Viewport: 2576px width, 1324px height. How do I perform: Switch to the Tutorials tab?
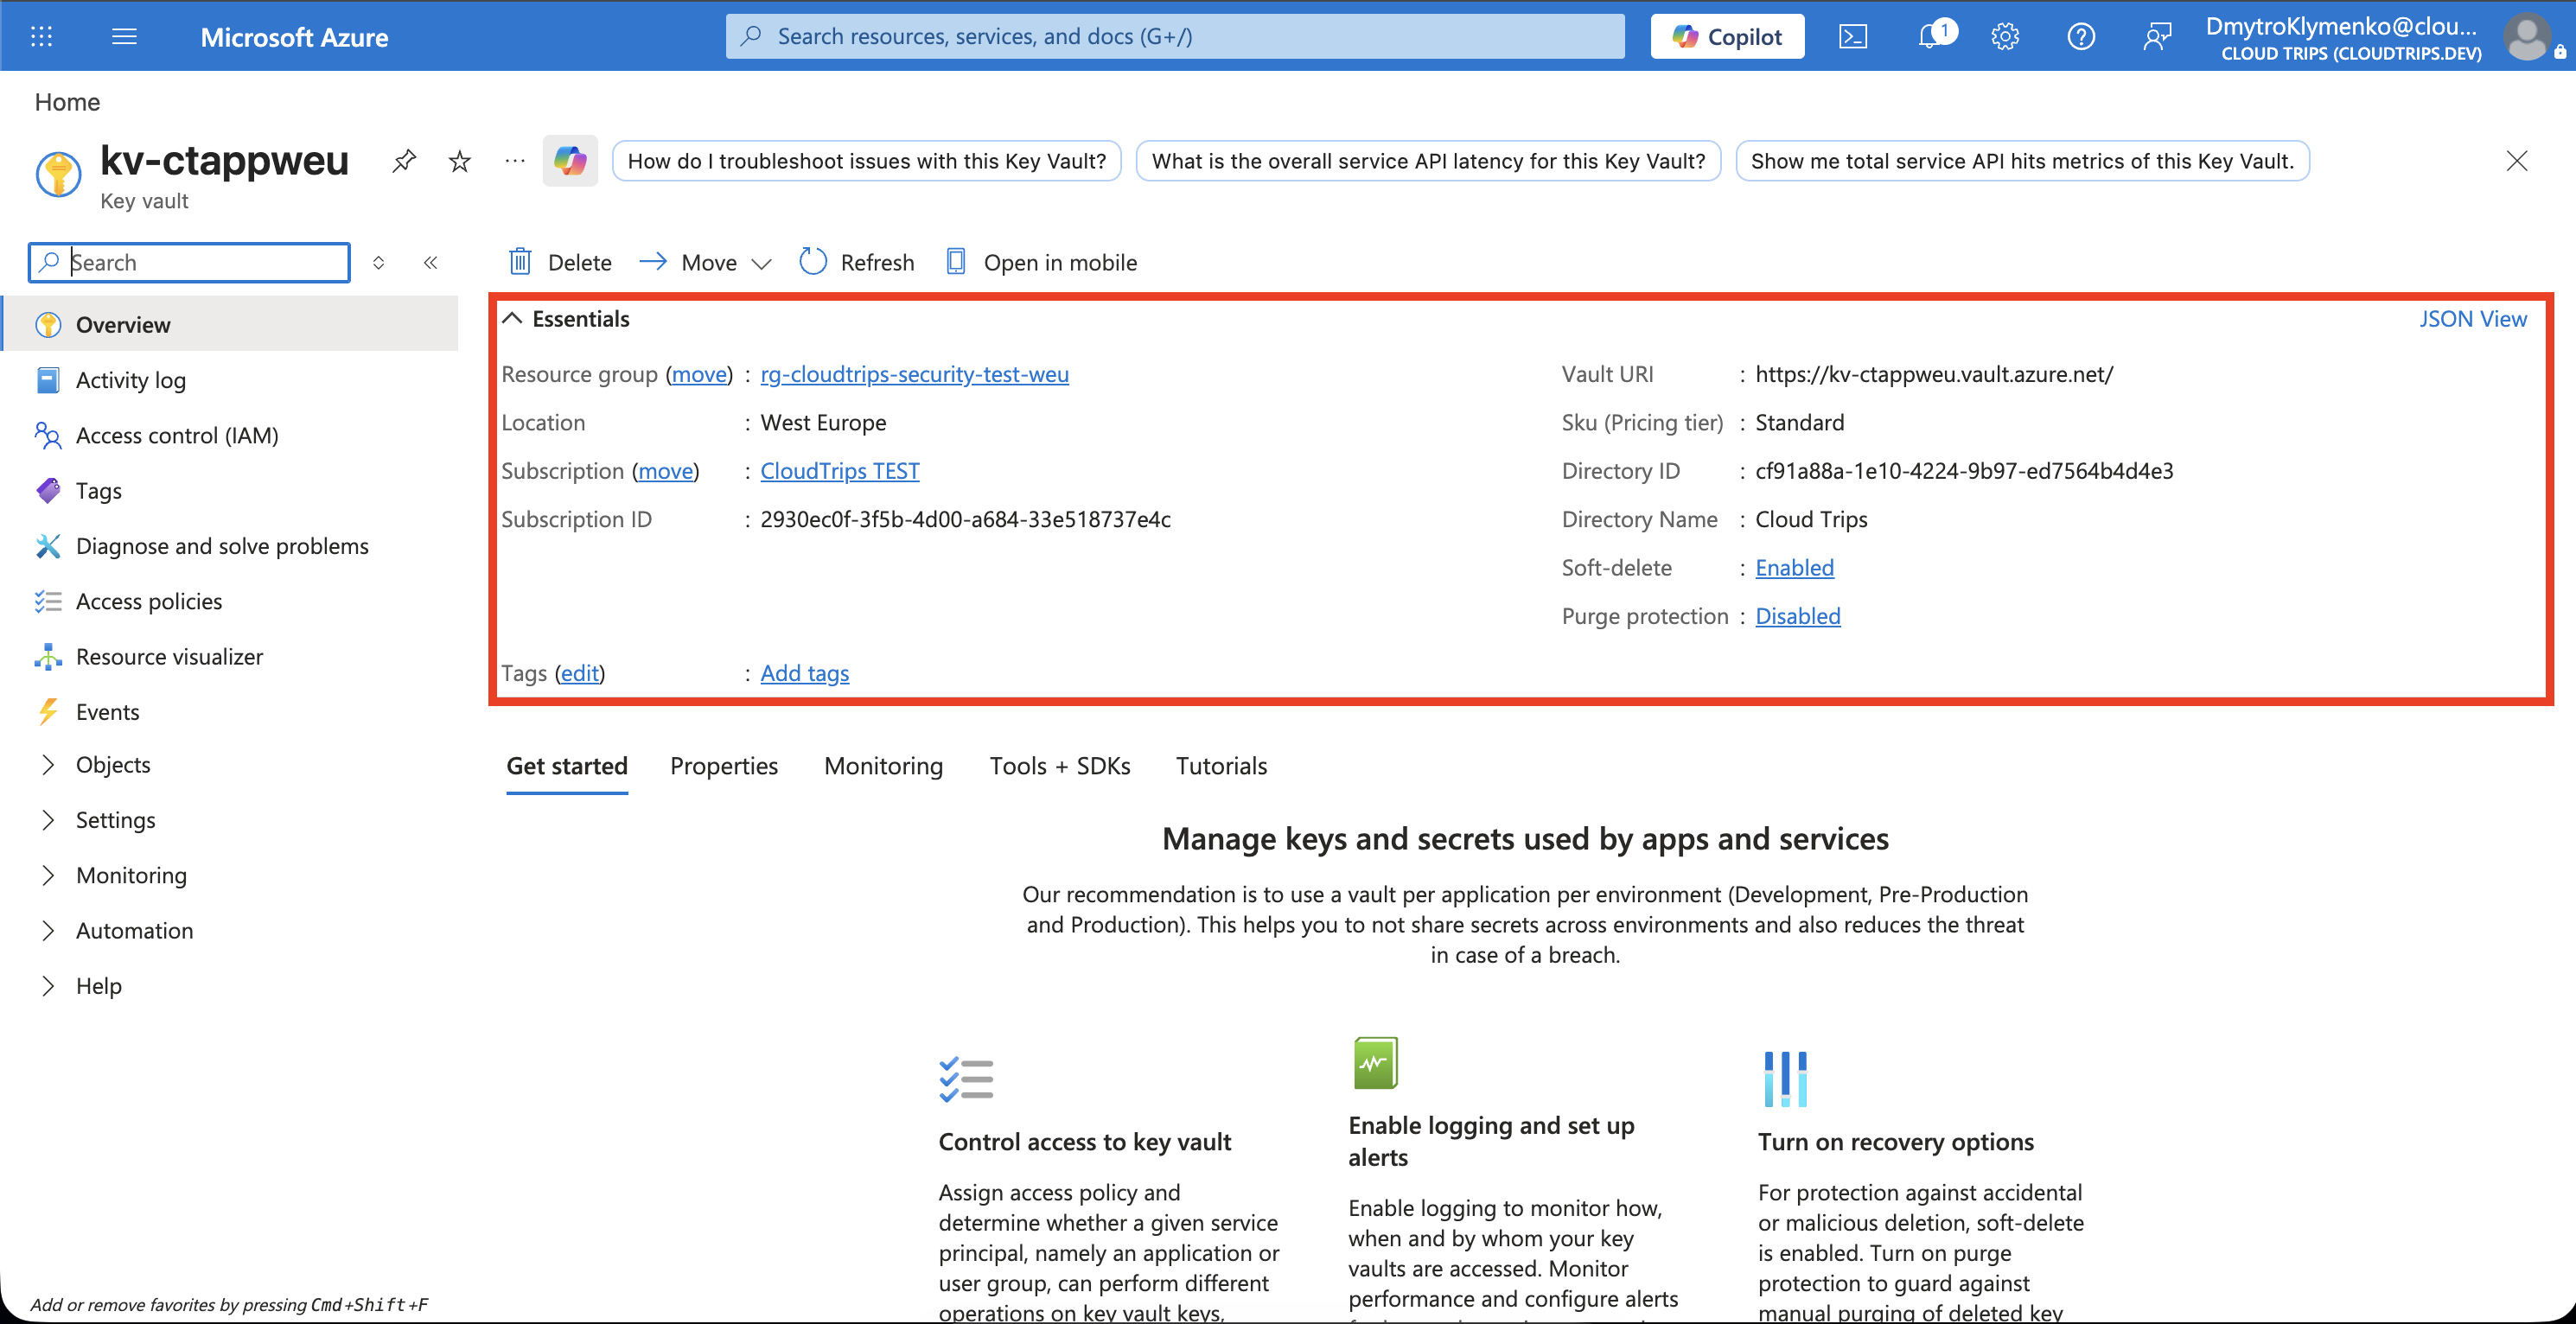coord(1221,766)
